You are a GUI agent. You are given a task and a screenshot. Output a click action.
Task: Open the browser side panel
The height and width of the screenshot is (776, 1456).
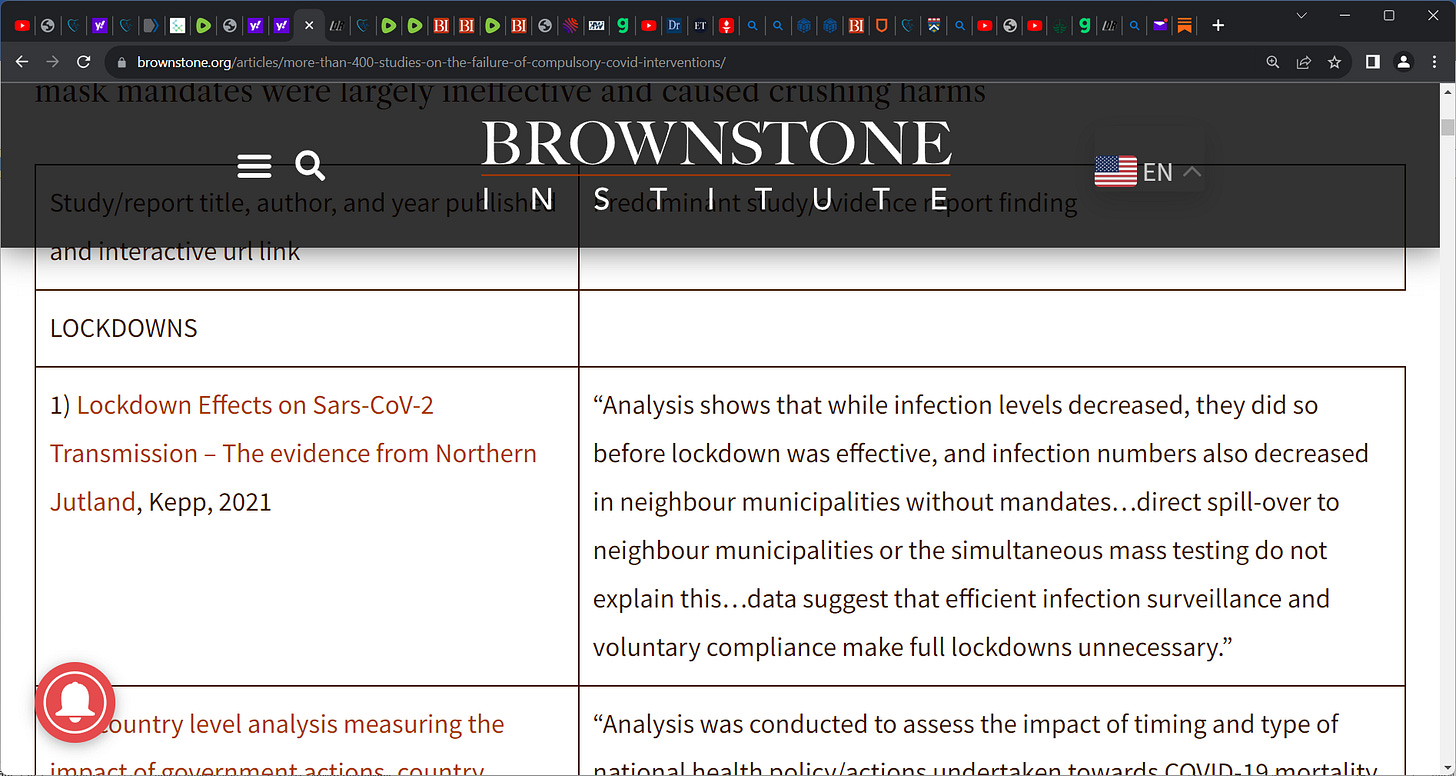1373,62
